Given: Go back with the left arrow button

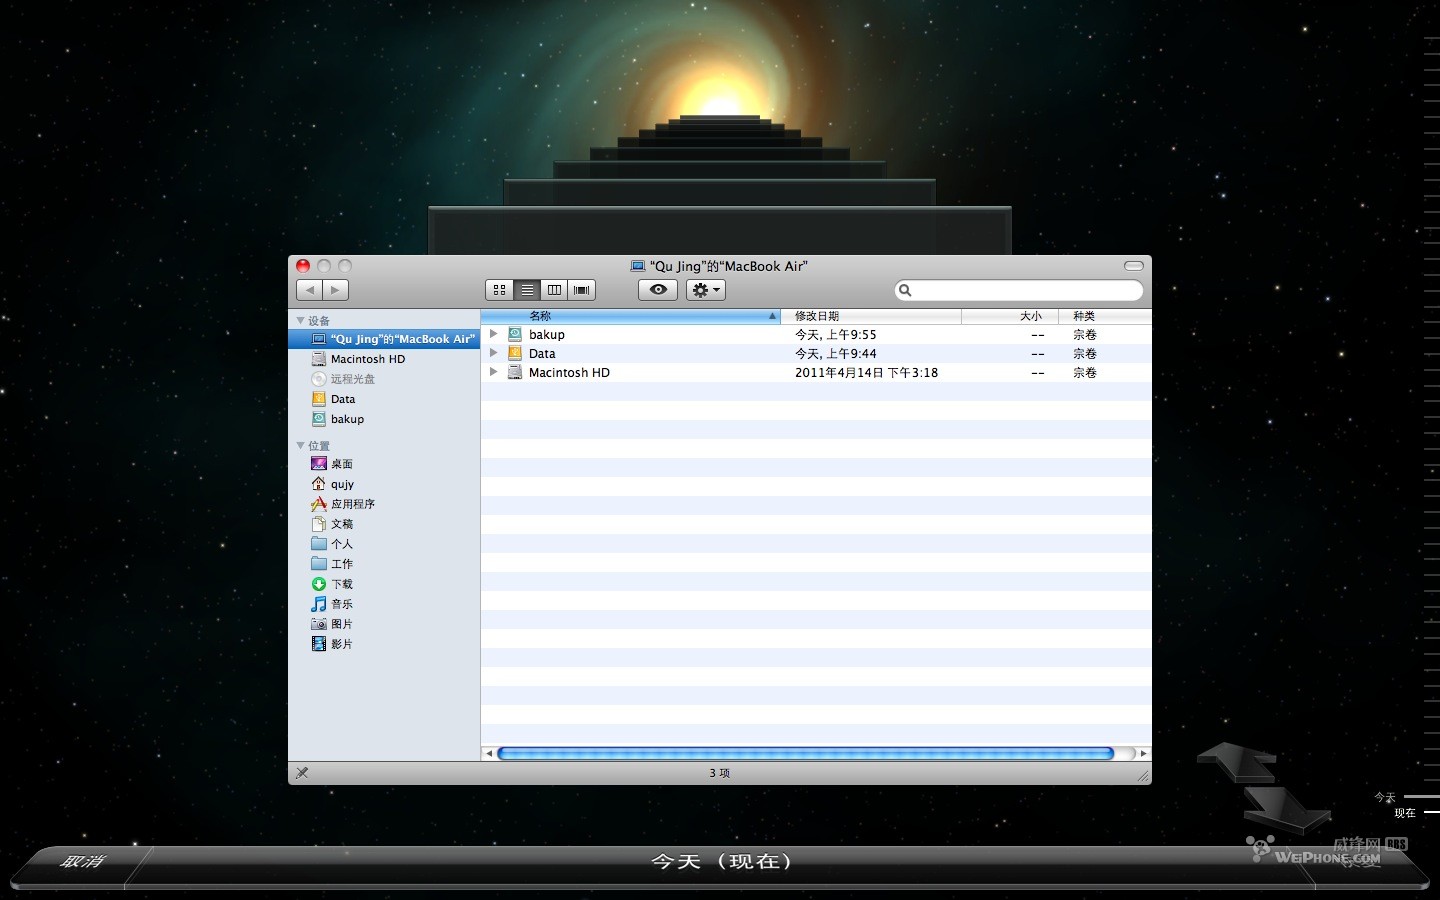Looking at the screenshot, I should (x=310, y=290).
